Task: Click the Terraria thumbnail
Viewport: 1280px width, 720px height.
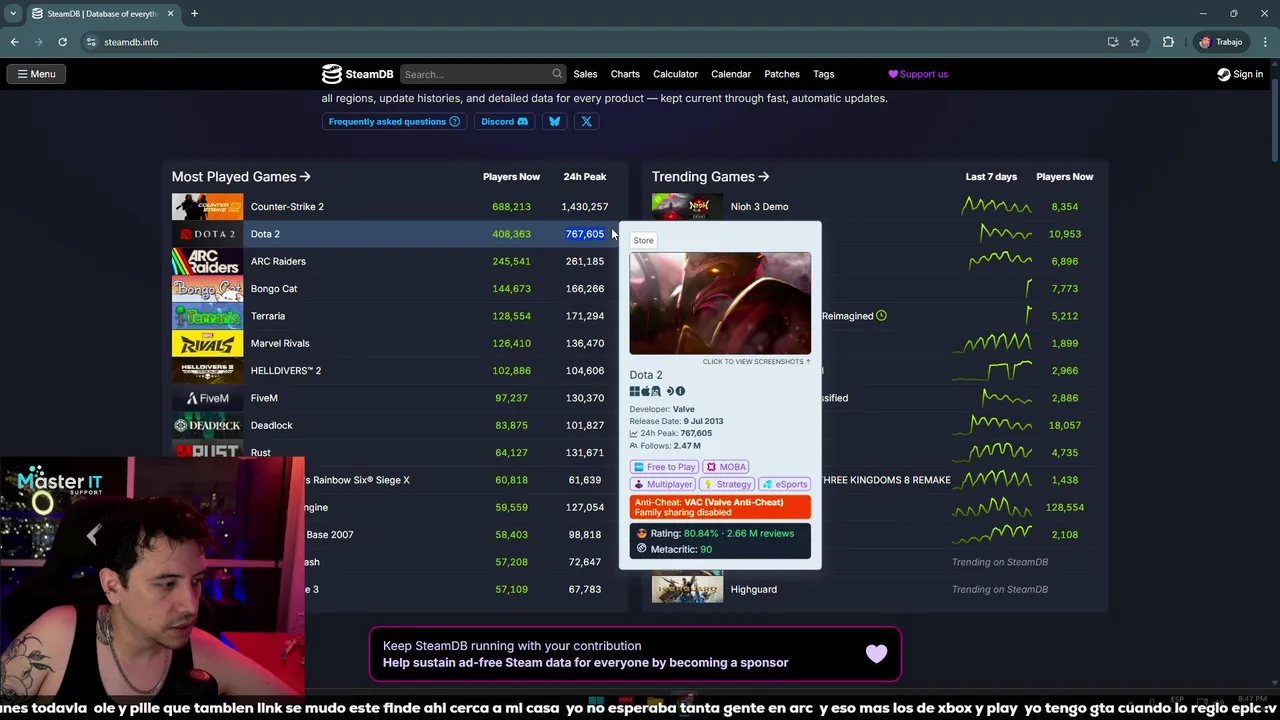Action: coord(207,316)
